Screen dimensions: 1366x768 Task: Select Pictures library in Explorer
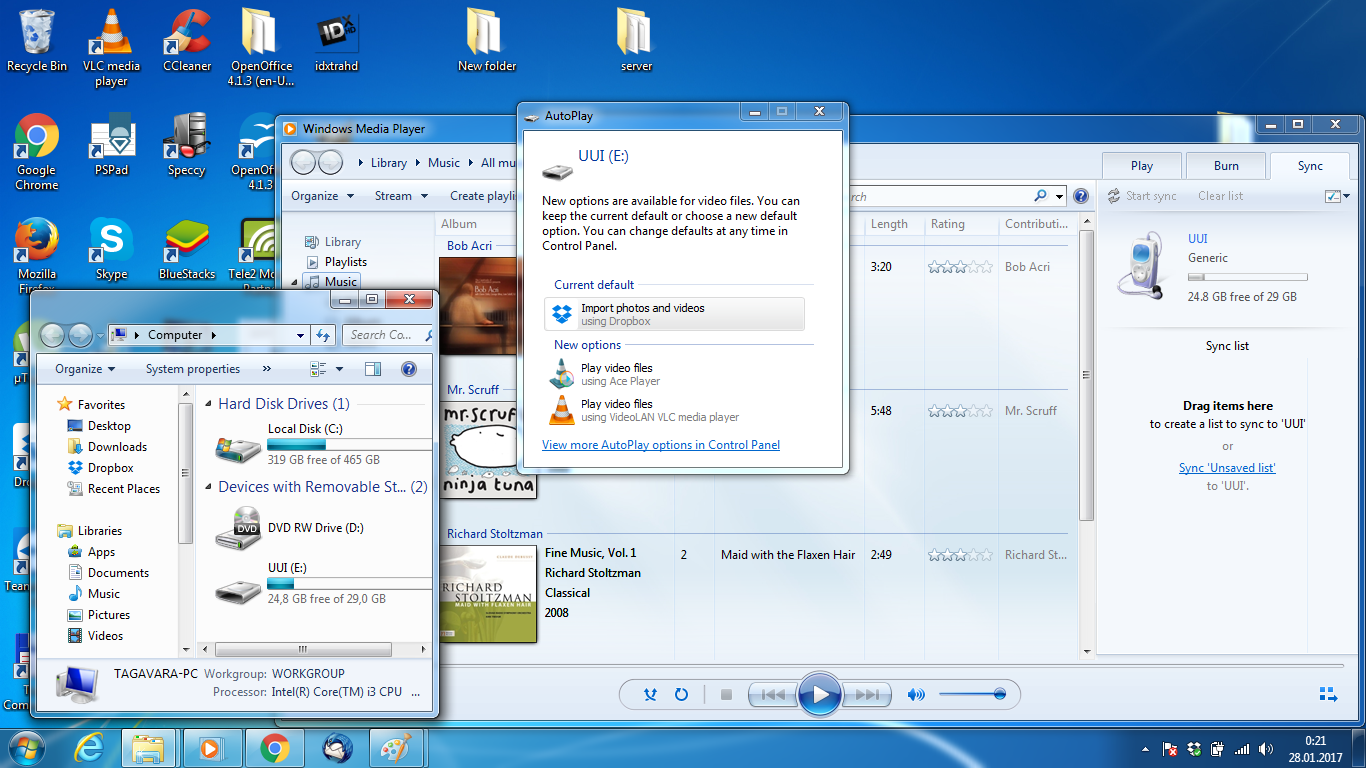pos(99,615)
